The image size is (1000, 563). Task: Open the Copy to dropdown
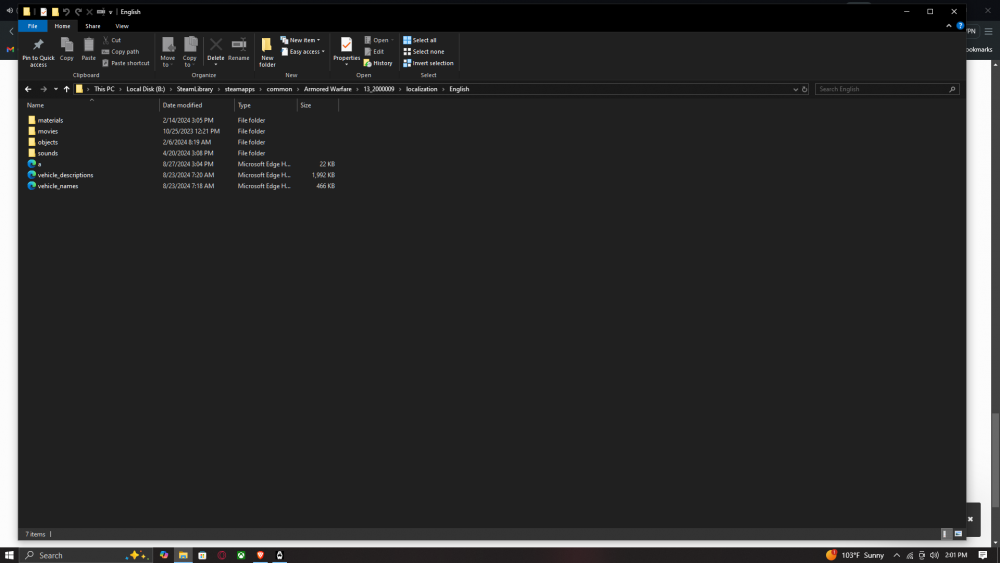tap(190, 52)
